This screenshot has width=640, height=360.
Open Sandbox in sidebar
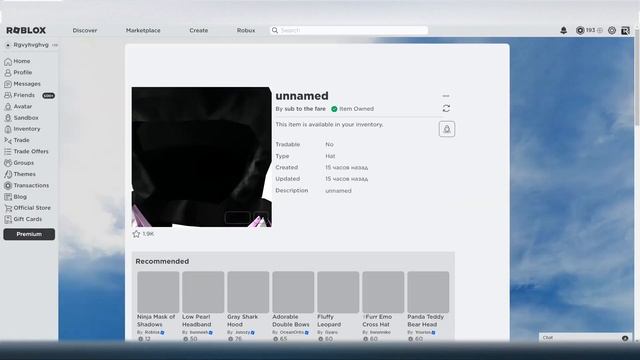(x=21, y=118)
